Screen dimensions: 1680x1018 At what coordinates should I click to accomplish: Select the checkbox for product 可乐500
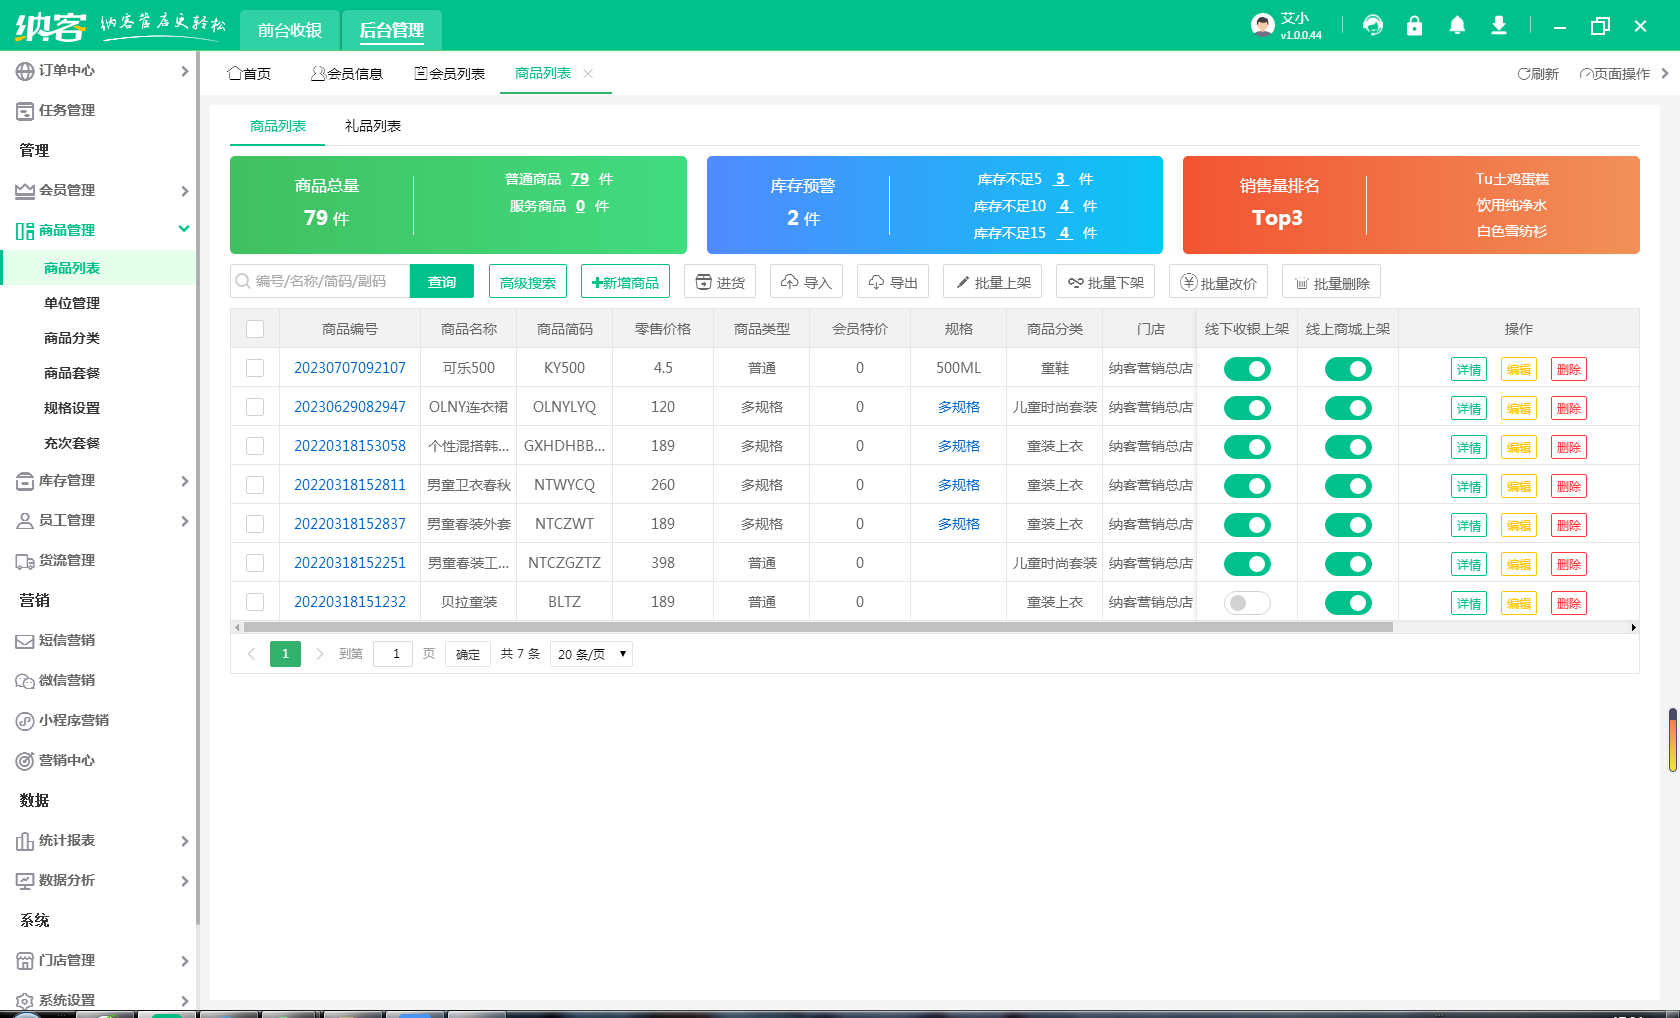tap(255, 368)
